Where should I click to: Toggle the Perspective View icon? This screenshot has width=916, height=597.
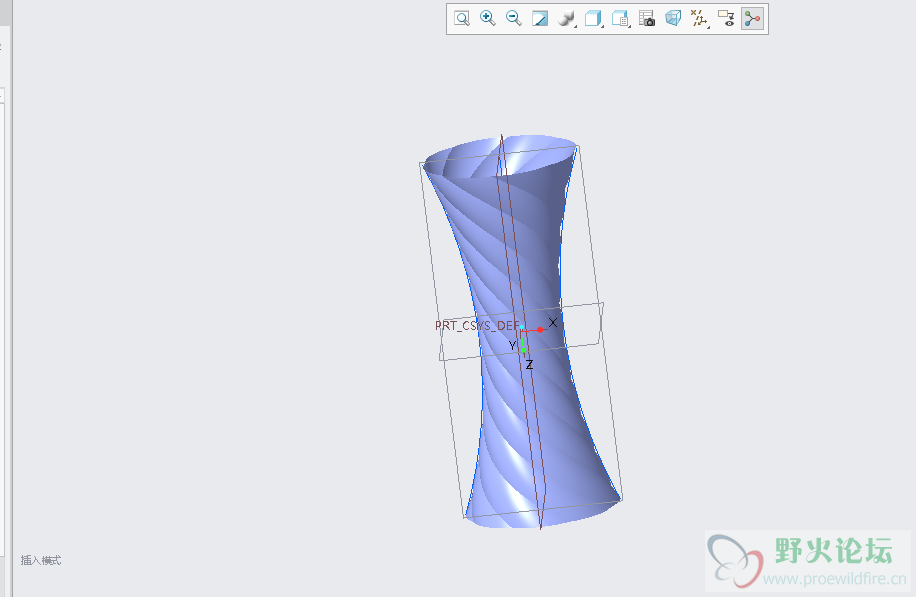(x=673, y=19)
